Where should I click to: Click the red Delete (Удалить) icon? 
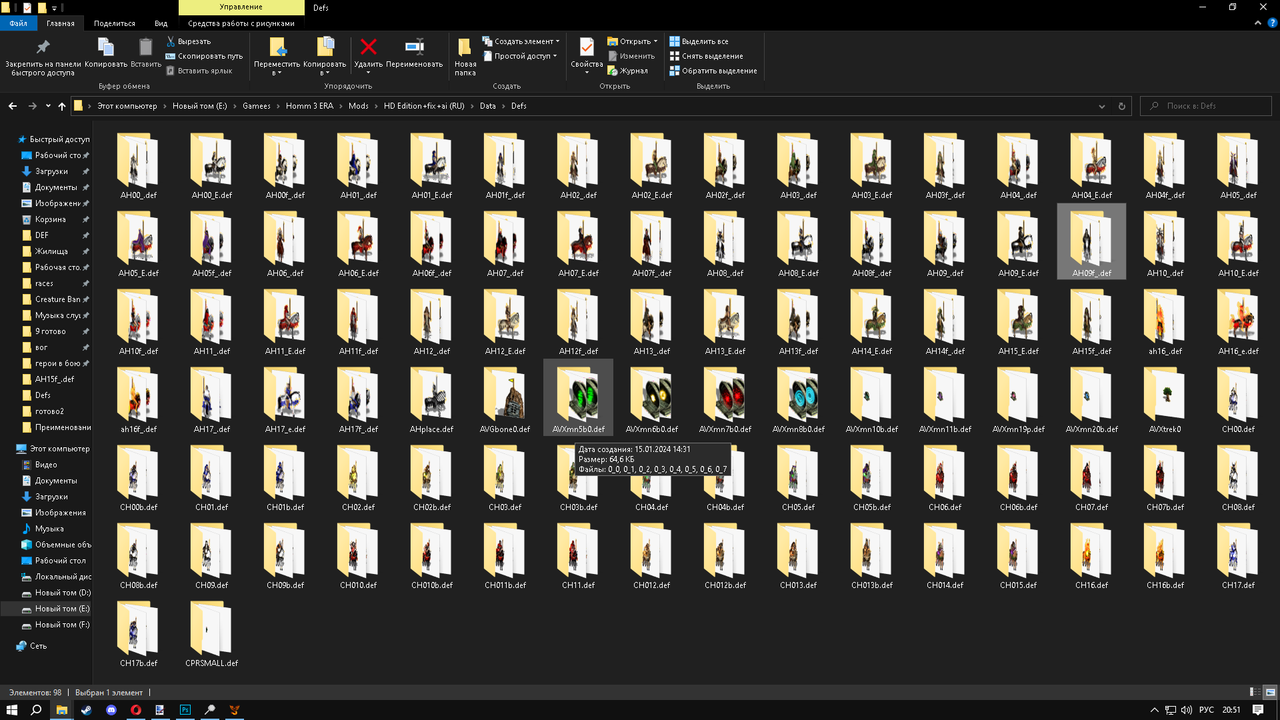point(368,47)
